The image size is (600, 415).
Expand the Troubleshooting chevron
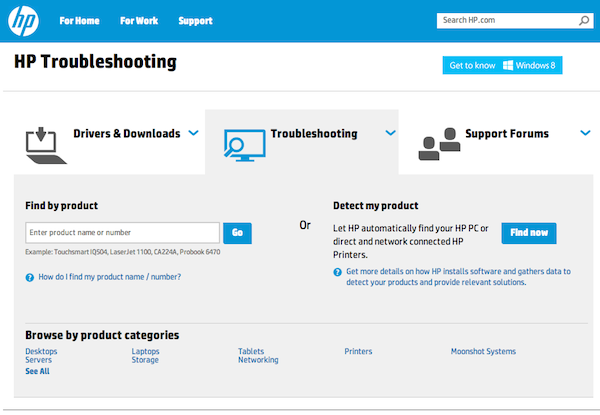[390, 133]
